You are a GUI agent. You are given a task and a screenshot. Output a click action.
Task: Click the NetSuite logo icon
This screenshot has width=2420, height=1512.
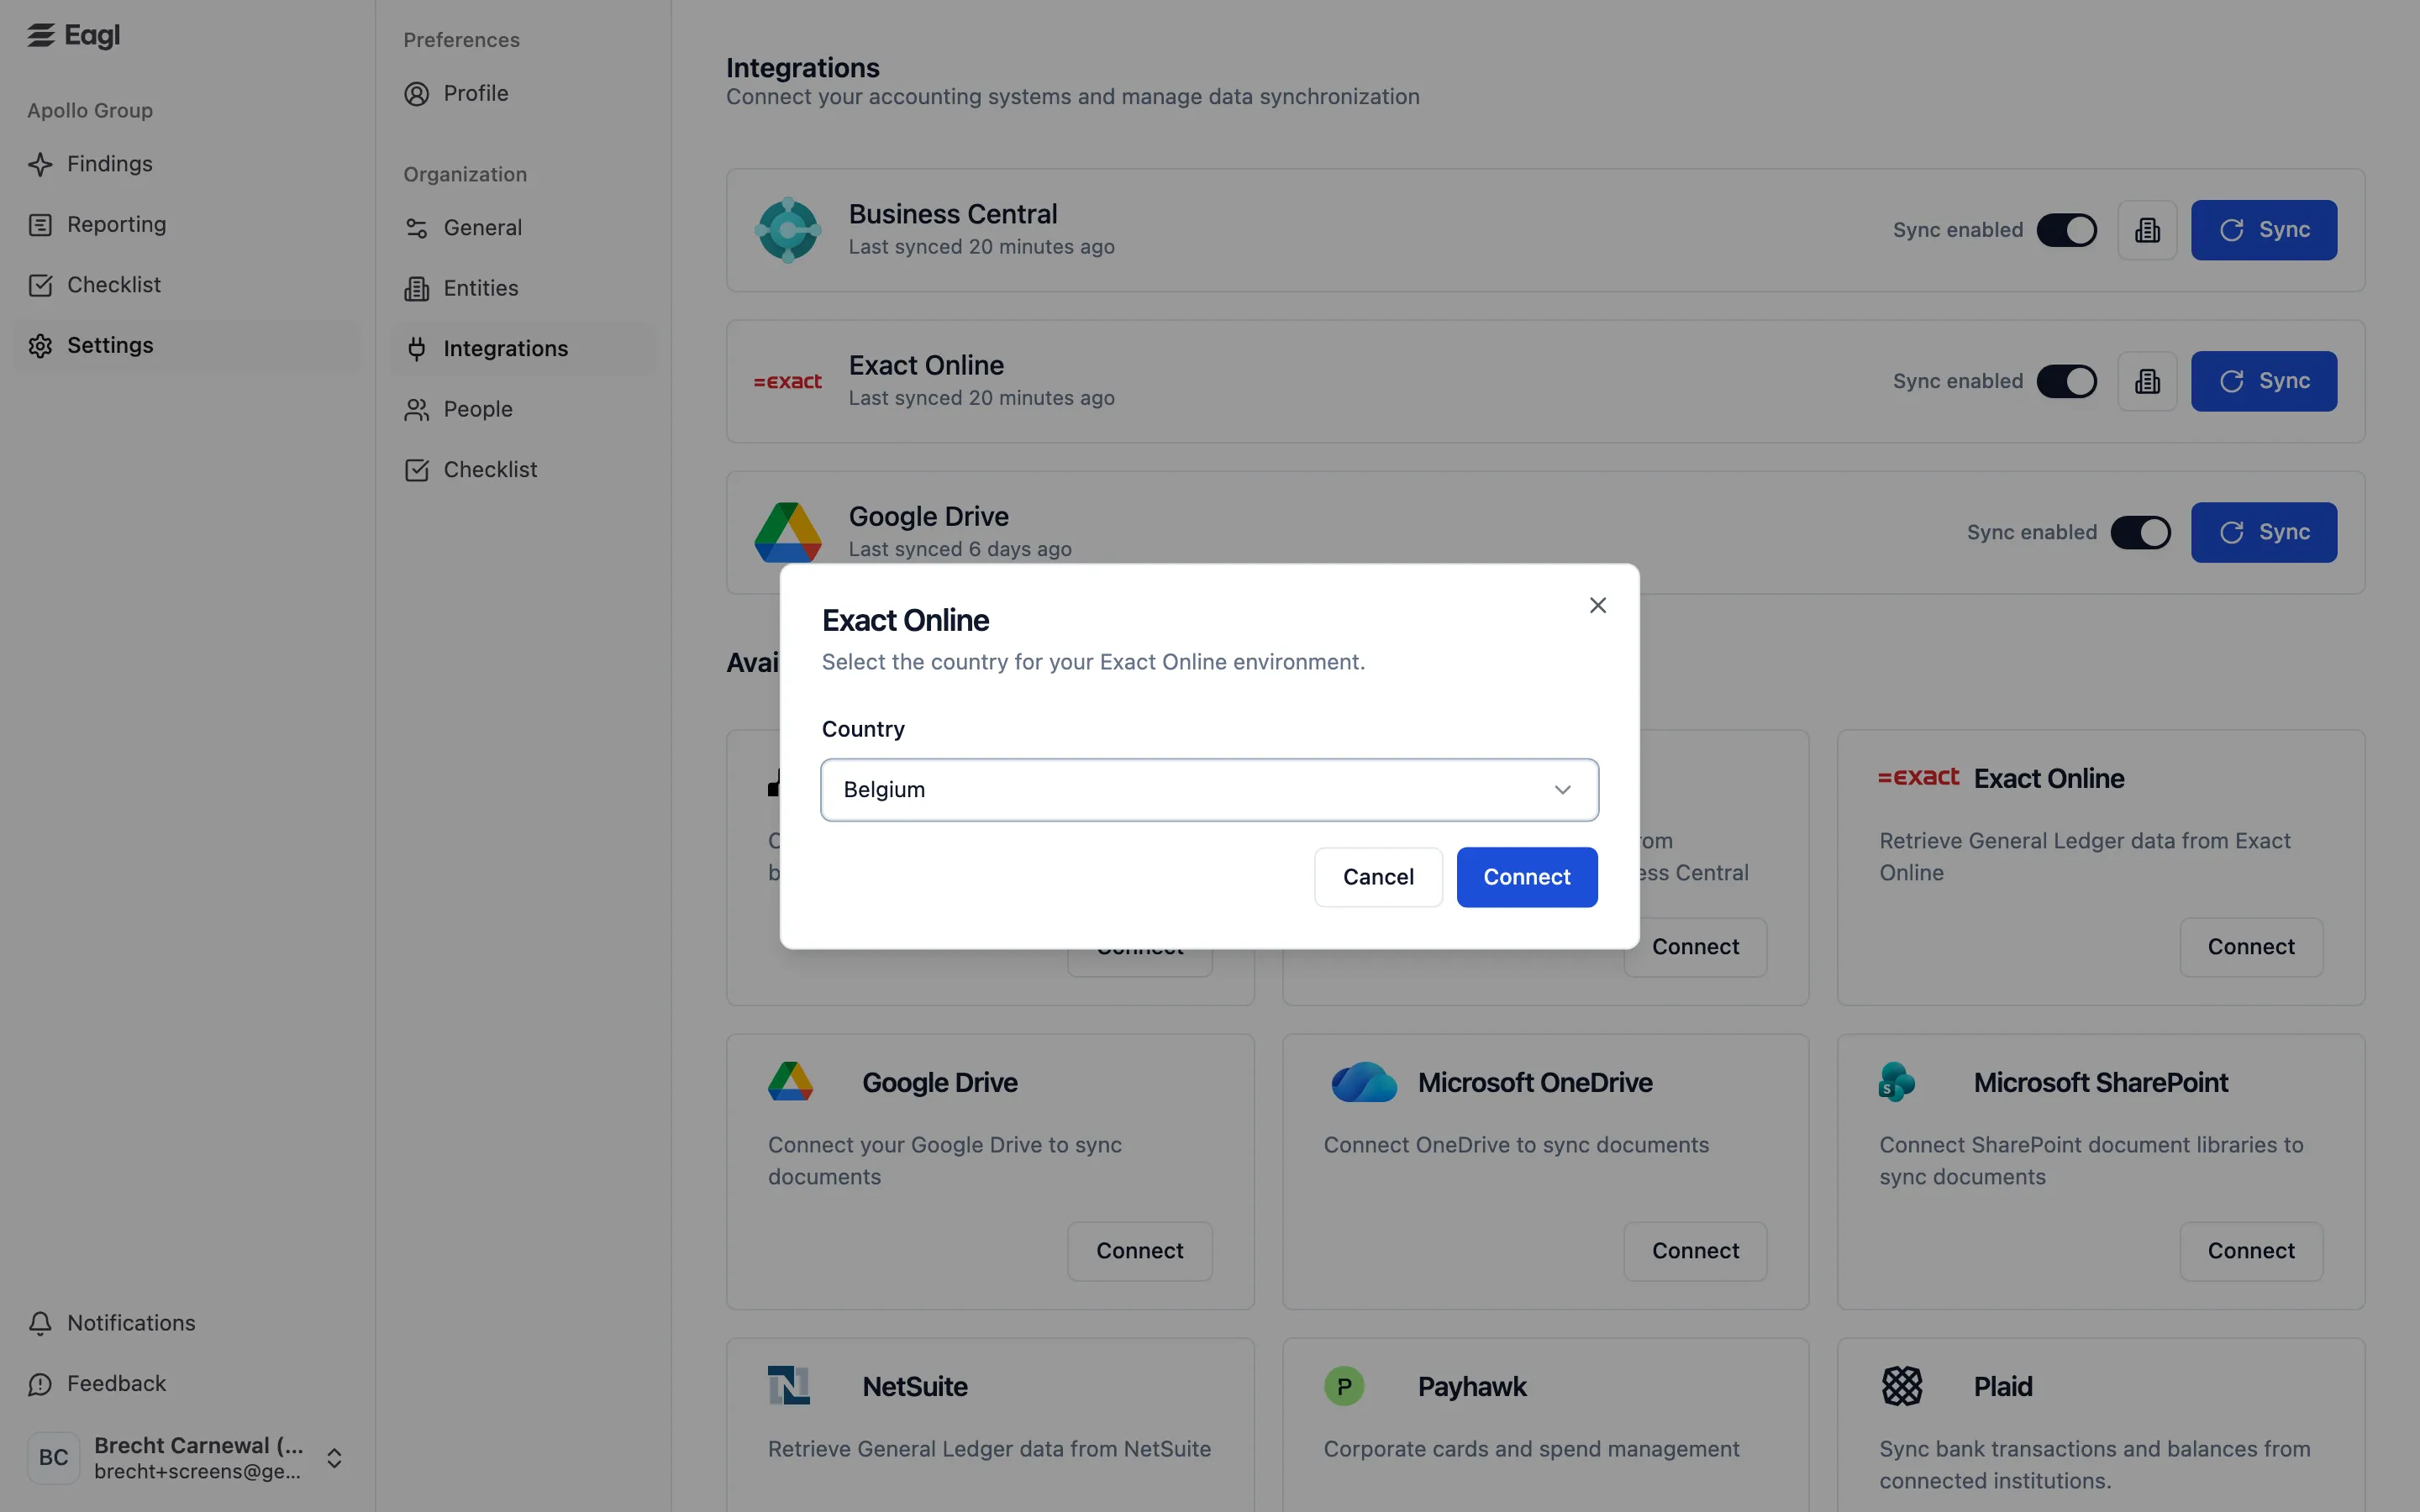789,1386
